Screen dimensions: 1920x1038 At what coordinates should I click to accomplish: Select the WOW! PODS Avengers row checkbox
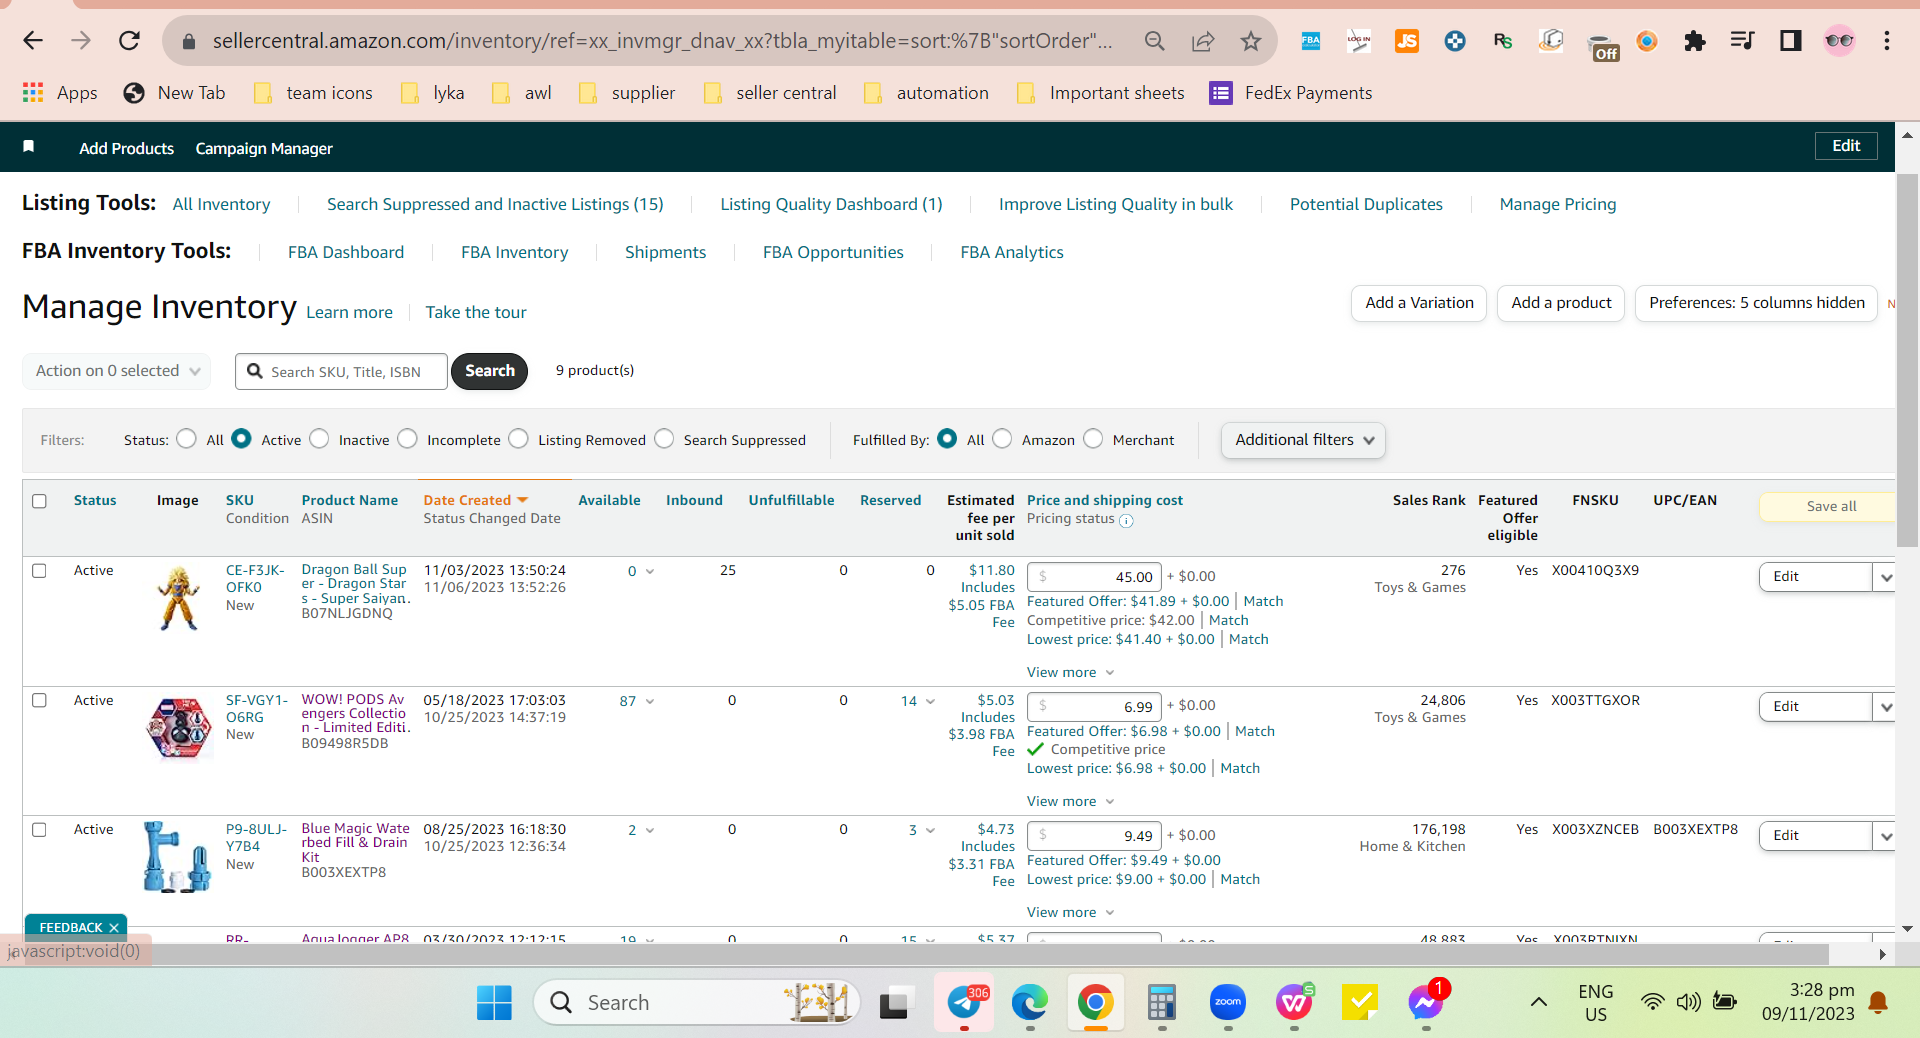point(40,700)
